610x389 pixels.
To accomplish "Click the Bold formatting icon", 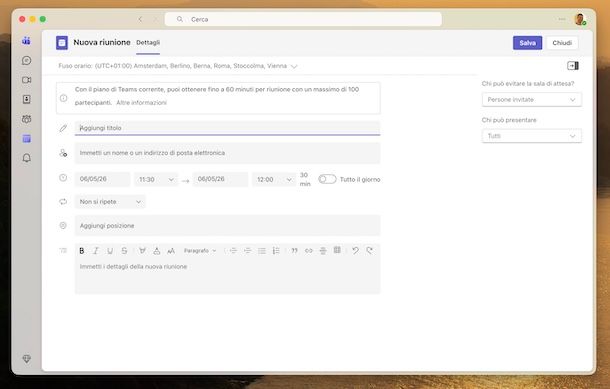I will coord(82,251).
